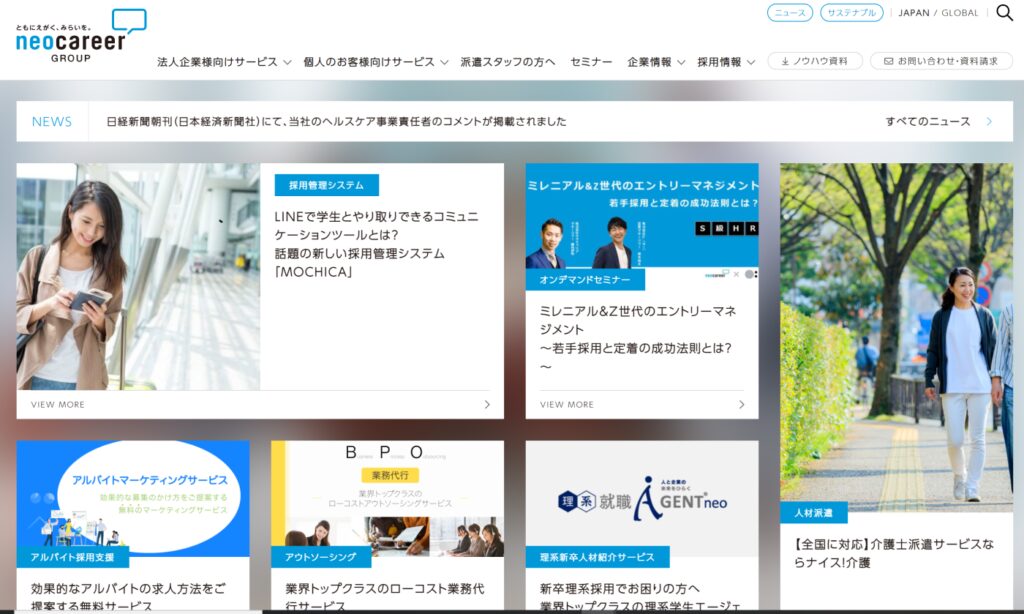Open the 日経新聞朝刊 news headline
Image resolution: width=1024 pixels, height=614 pixels.
click(x=336, y=122)
